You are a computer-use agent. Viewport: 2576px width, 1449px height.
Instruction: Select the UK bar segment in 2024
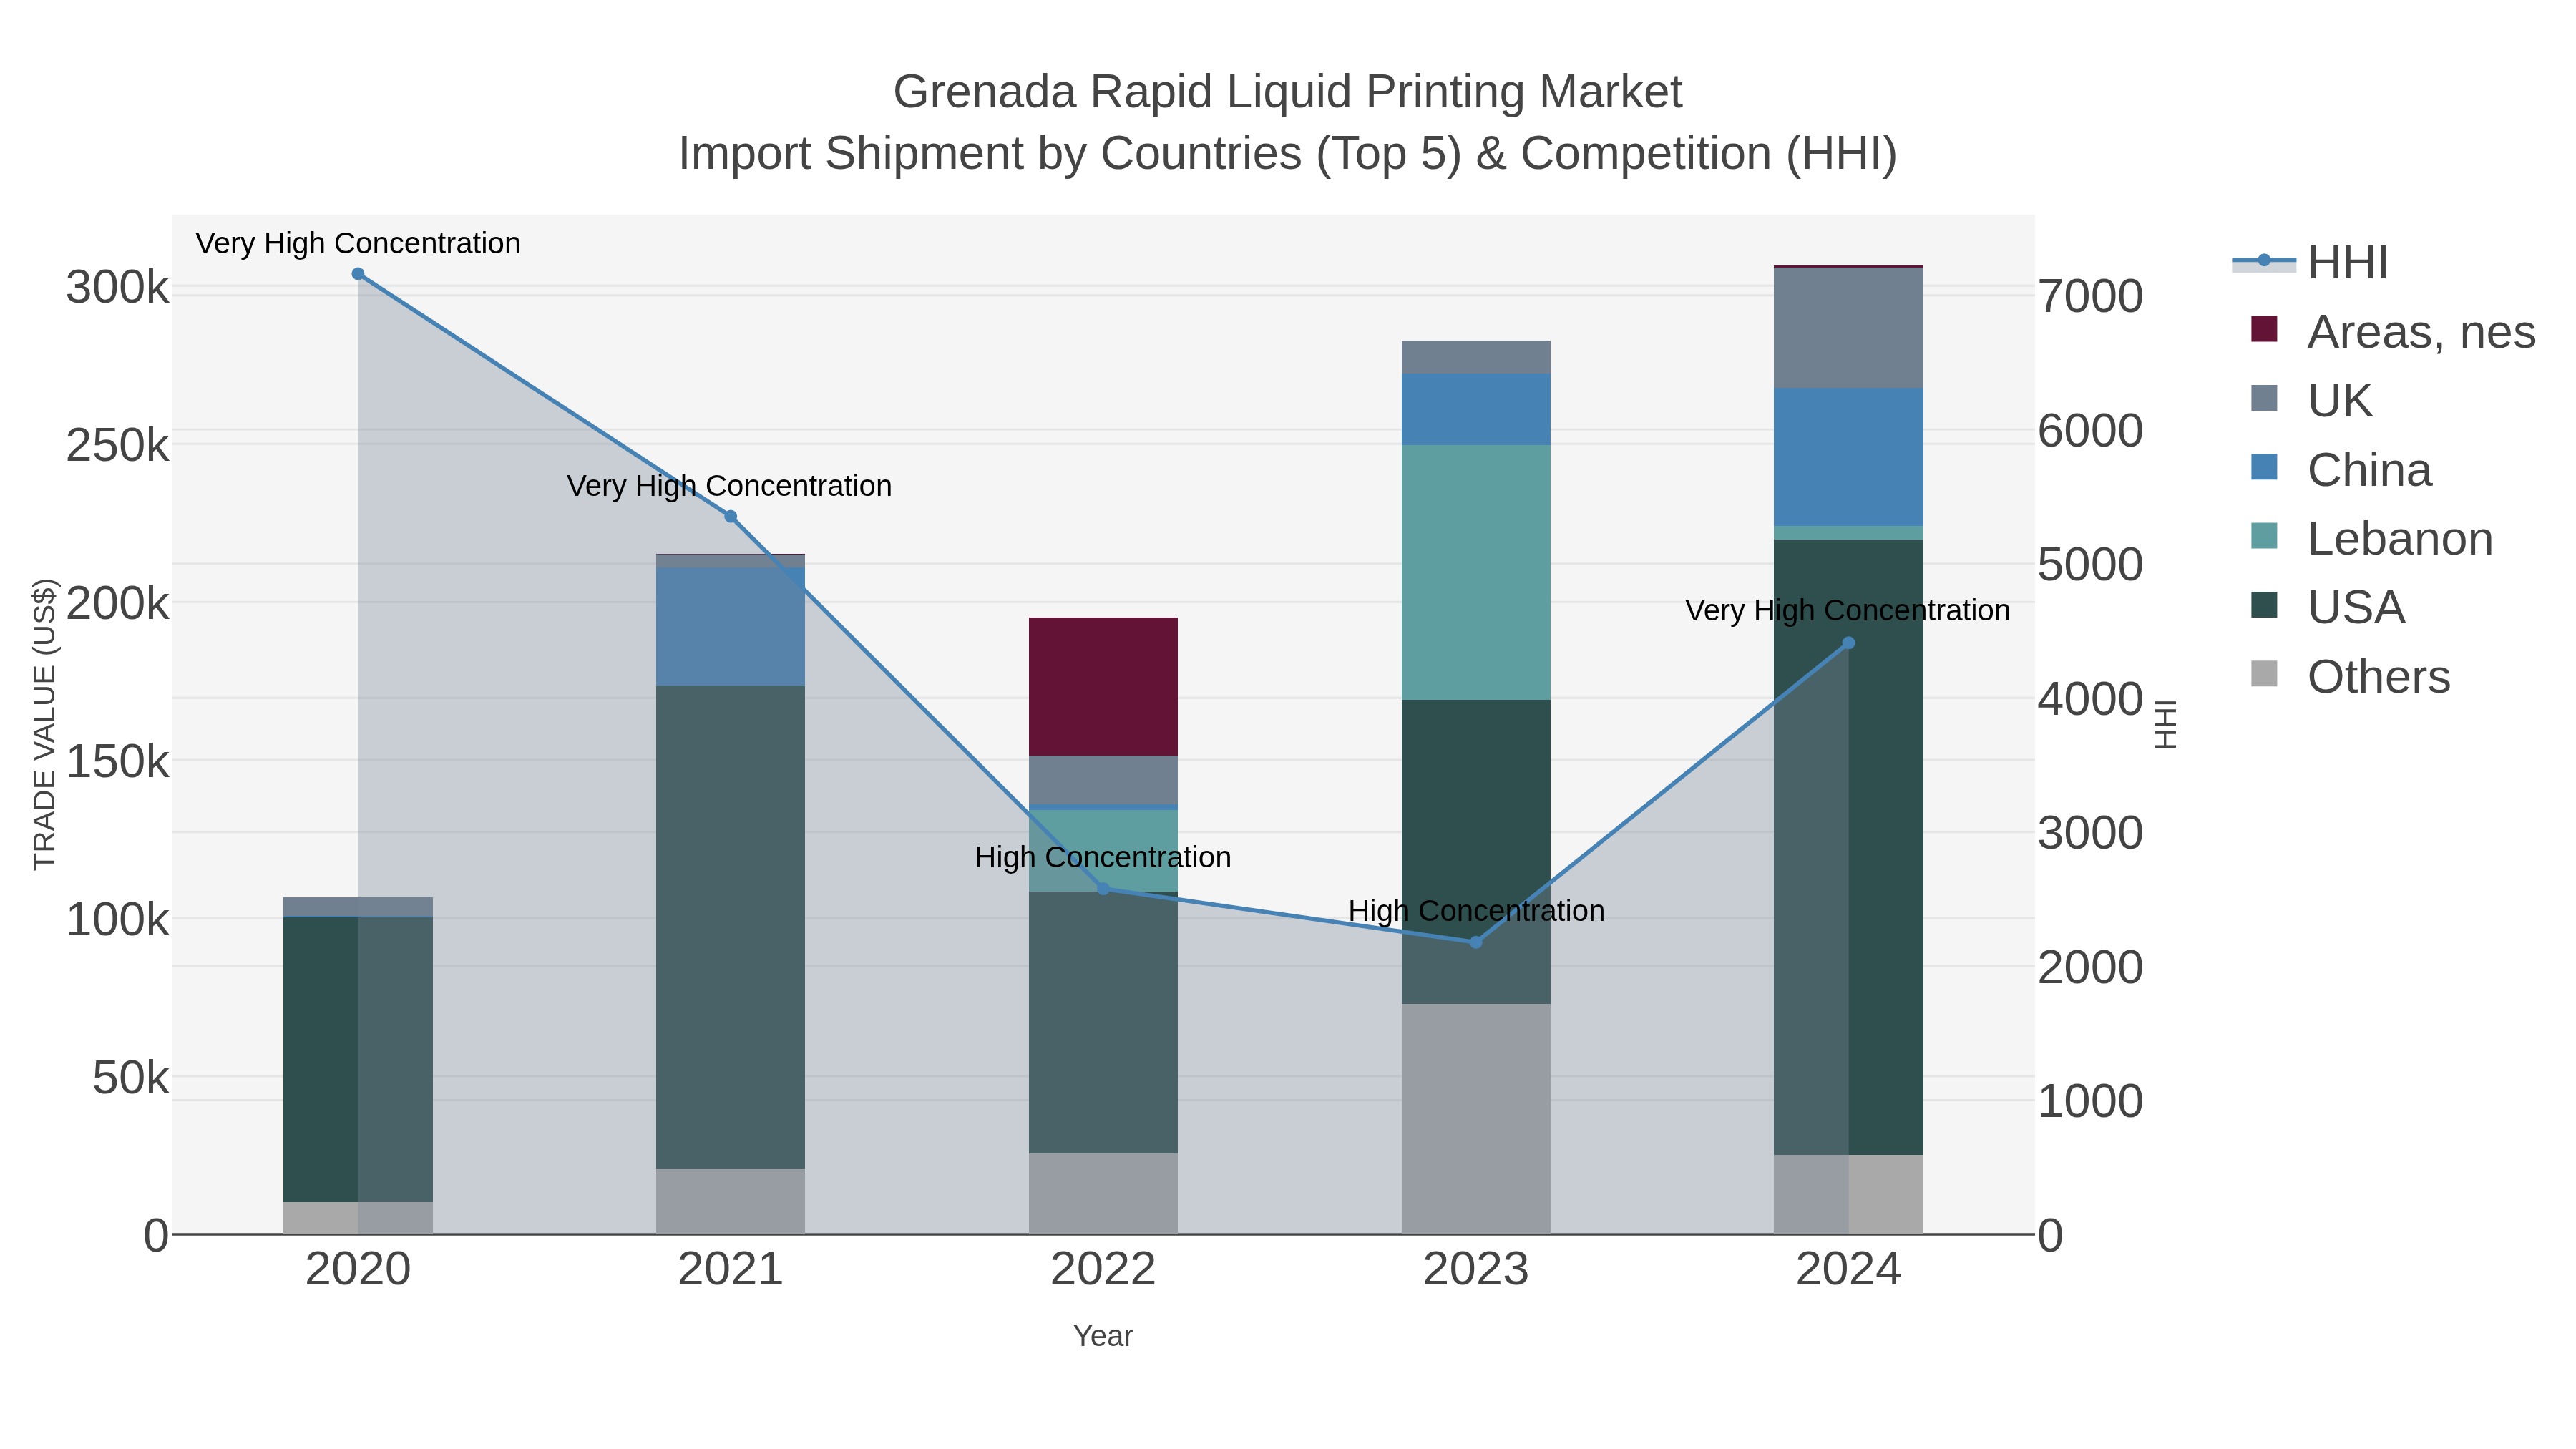click(1848, 328)
